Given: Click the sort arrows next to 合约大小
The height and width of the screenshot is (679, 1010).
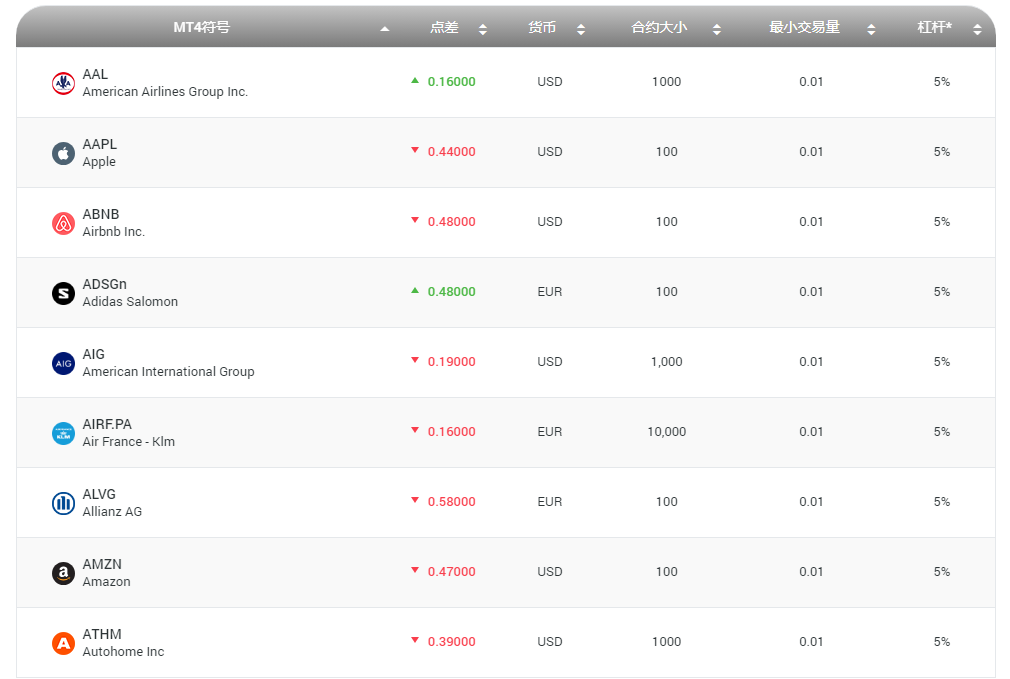Looking at the screenshot, I should (716, 29).
